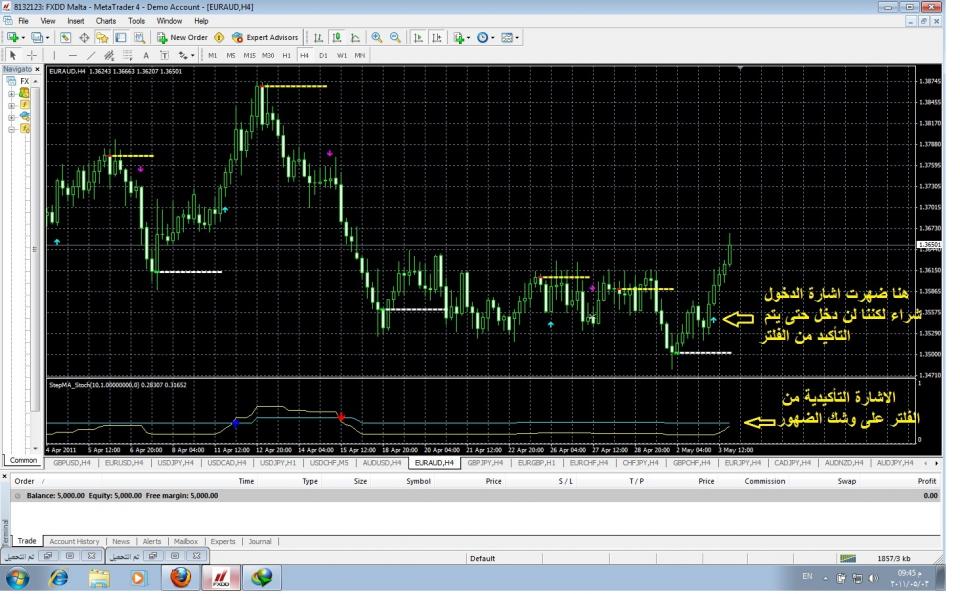Toggle the Navigator star-folder icon
The height and width of the screenshot is (594, 960).
pyautogui.click(x=102, y=37)
